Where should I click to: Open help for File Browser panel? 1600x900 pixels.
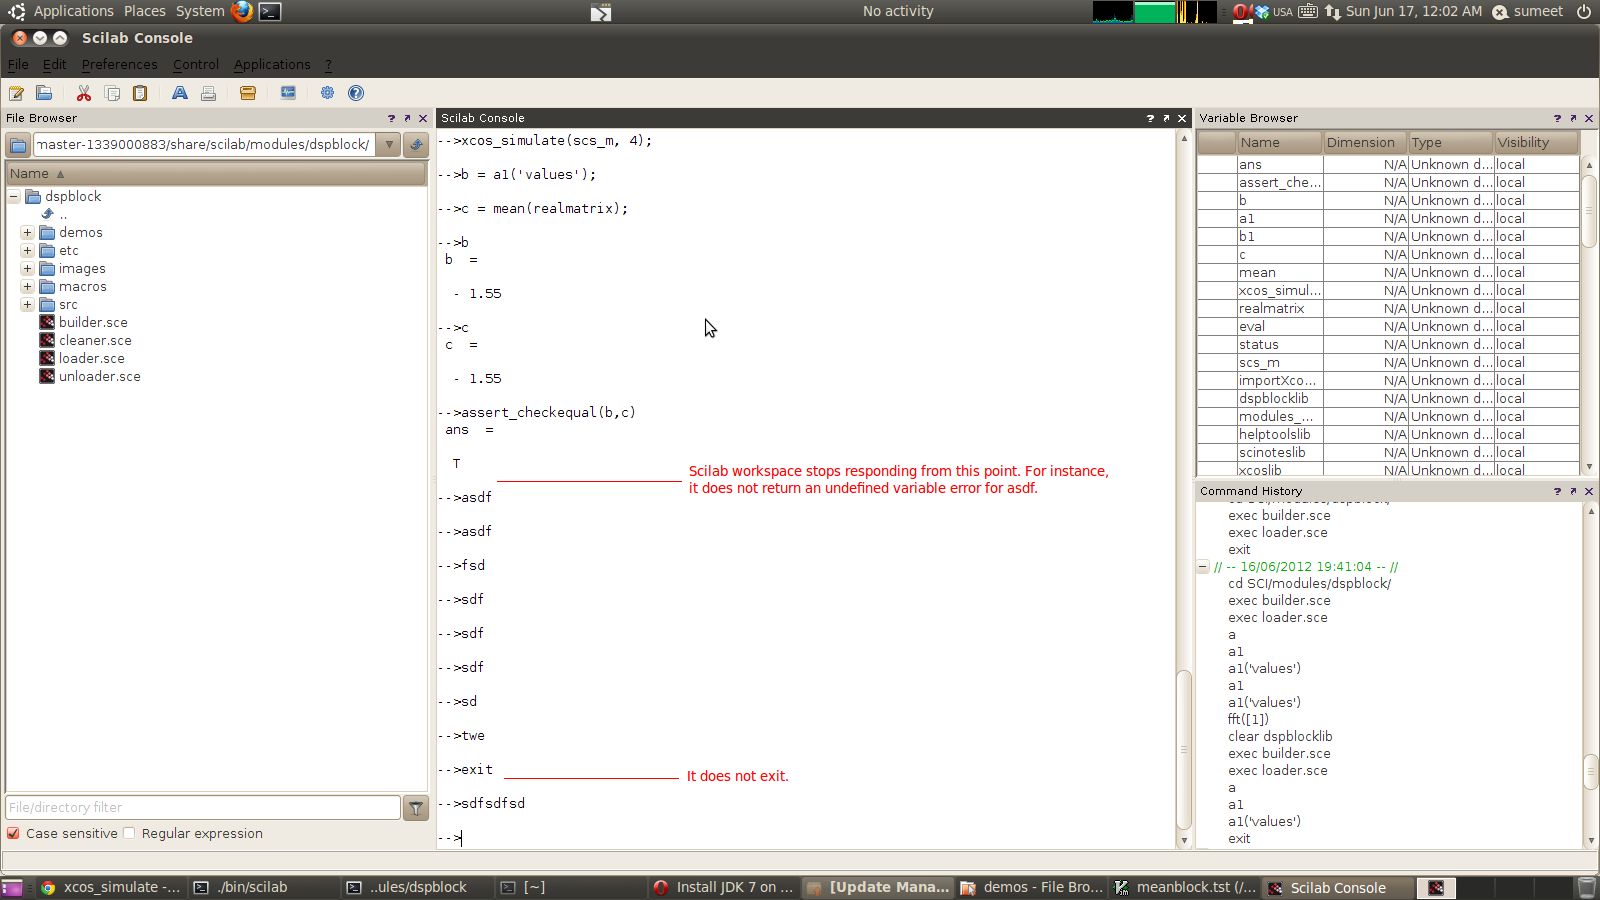391,118
